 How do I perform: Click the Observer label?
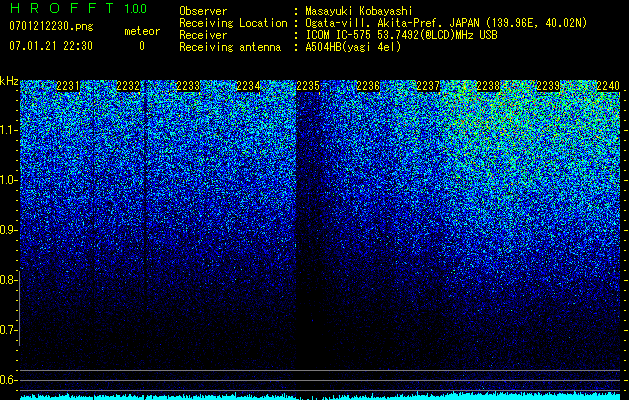(203, 11)
